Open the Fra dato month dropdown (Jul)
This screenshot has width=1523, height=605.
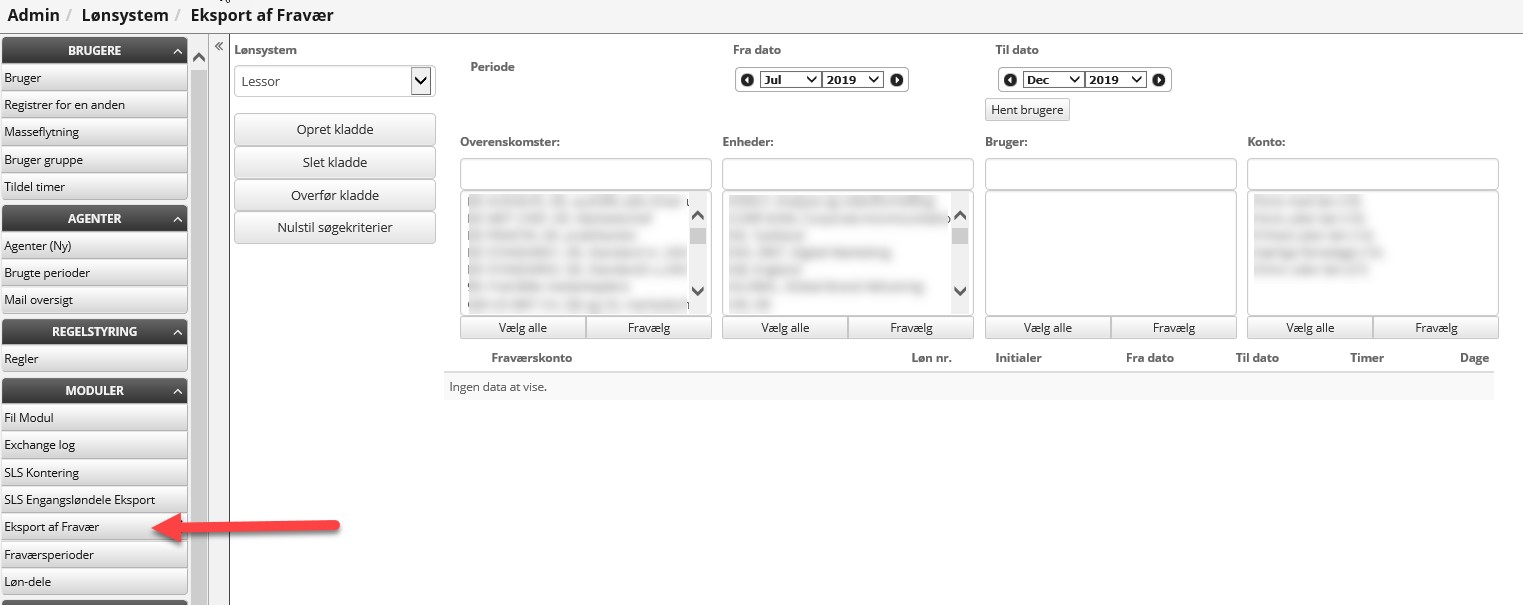coord(790,80)
